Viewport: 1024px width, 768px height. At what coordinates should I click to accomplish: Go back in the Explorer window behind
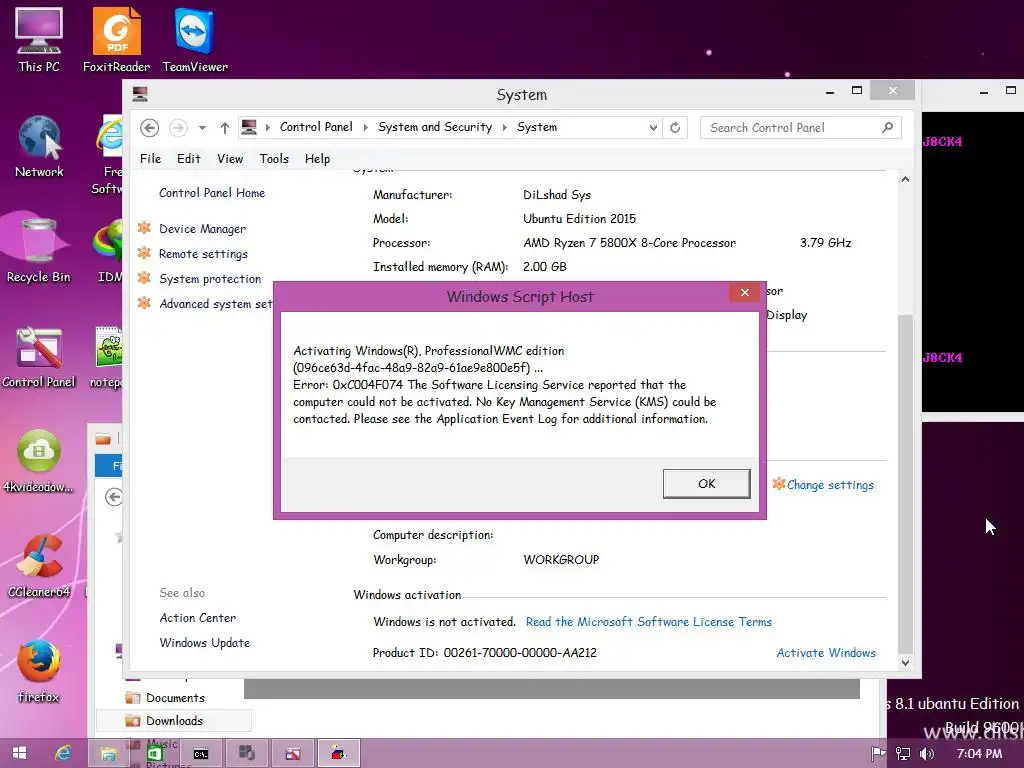point(114,497)
